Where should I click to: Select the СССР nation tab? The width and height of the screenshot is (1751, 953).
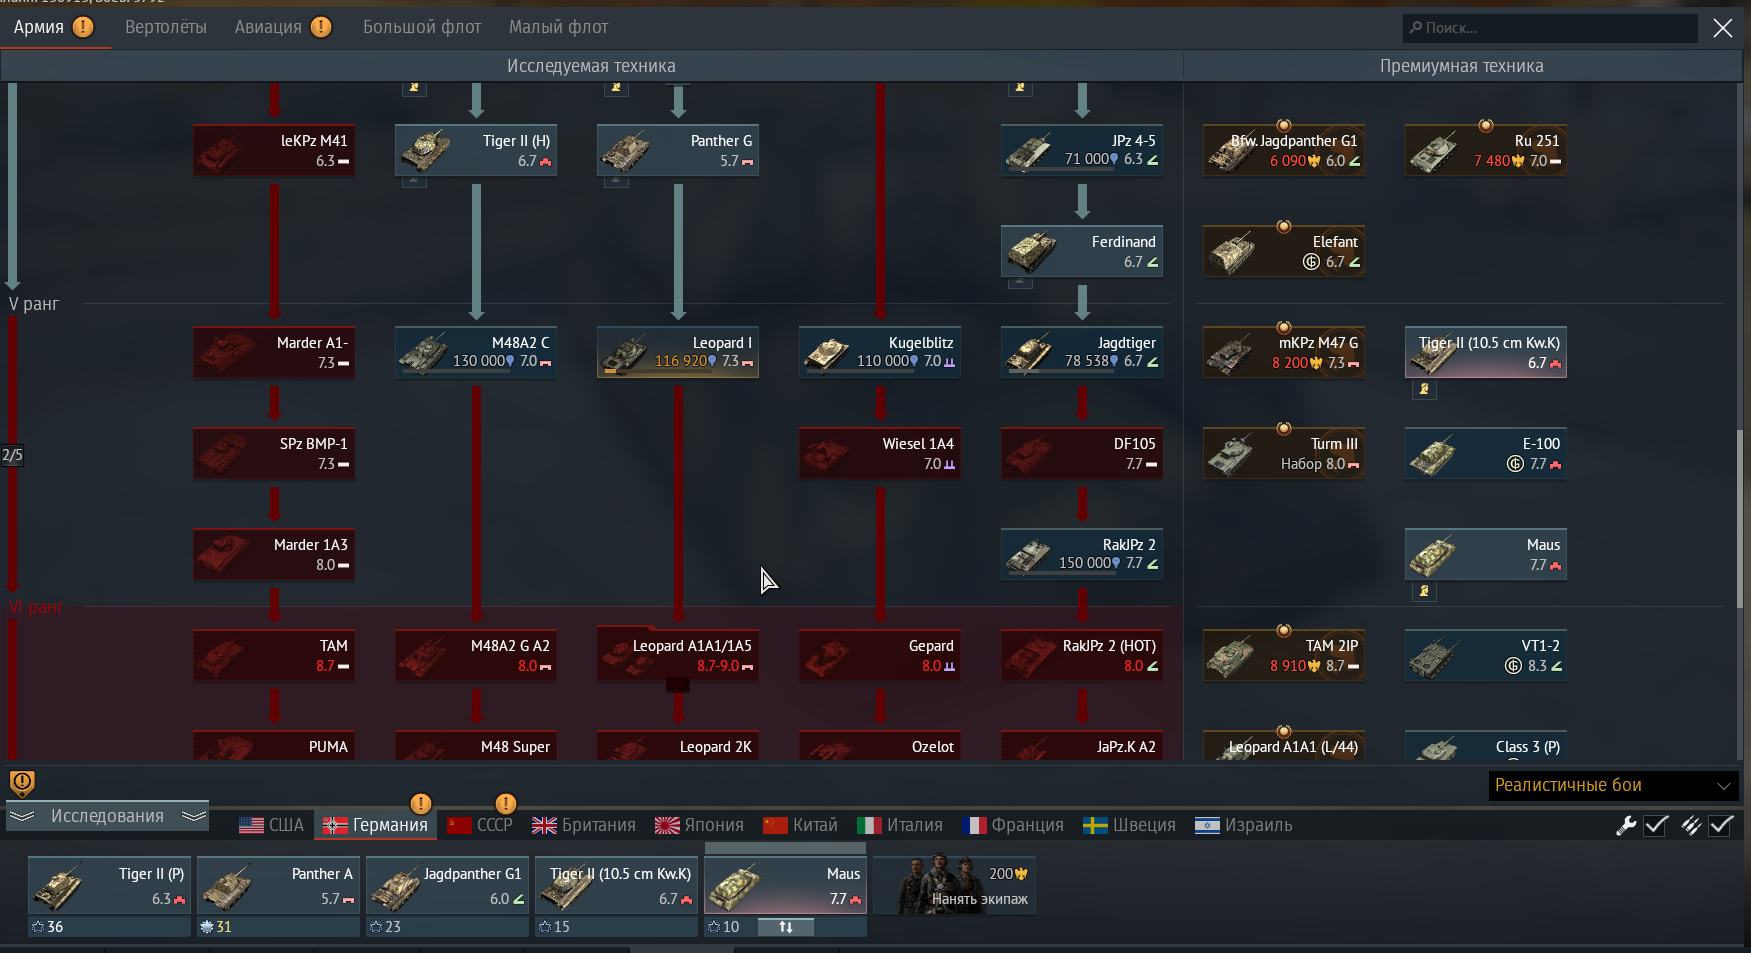481,825
